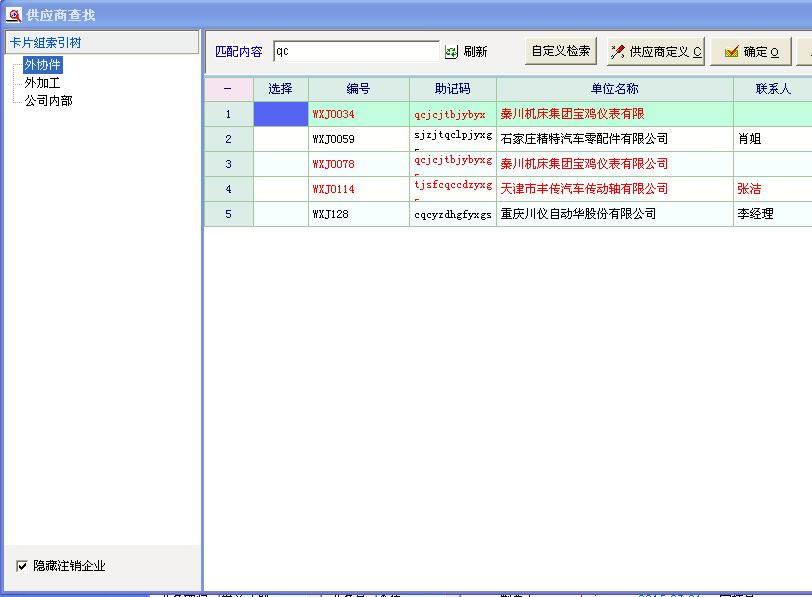Select the 外协件 tree node

click(x=42, y=65)
